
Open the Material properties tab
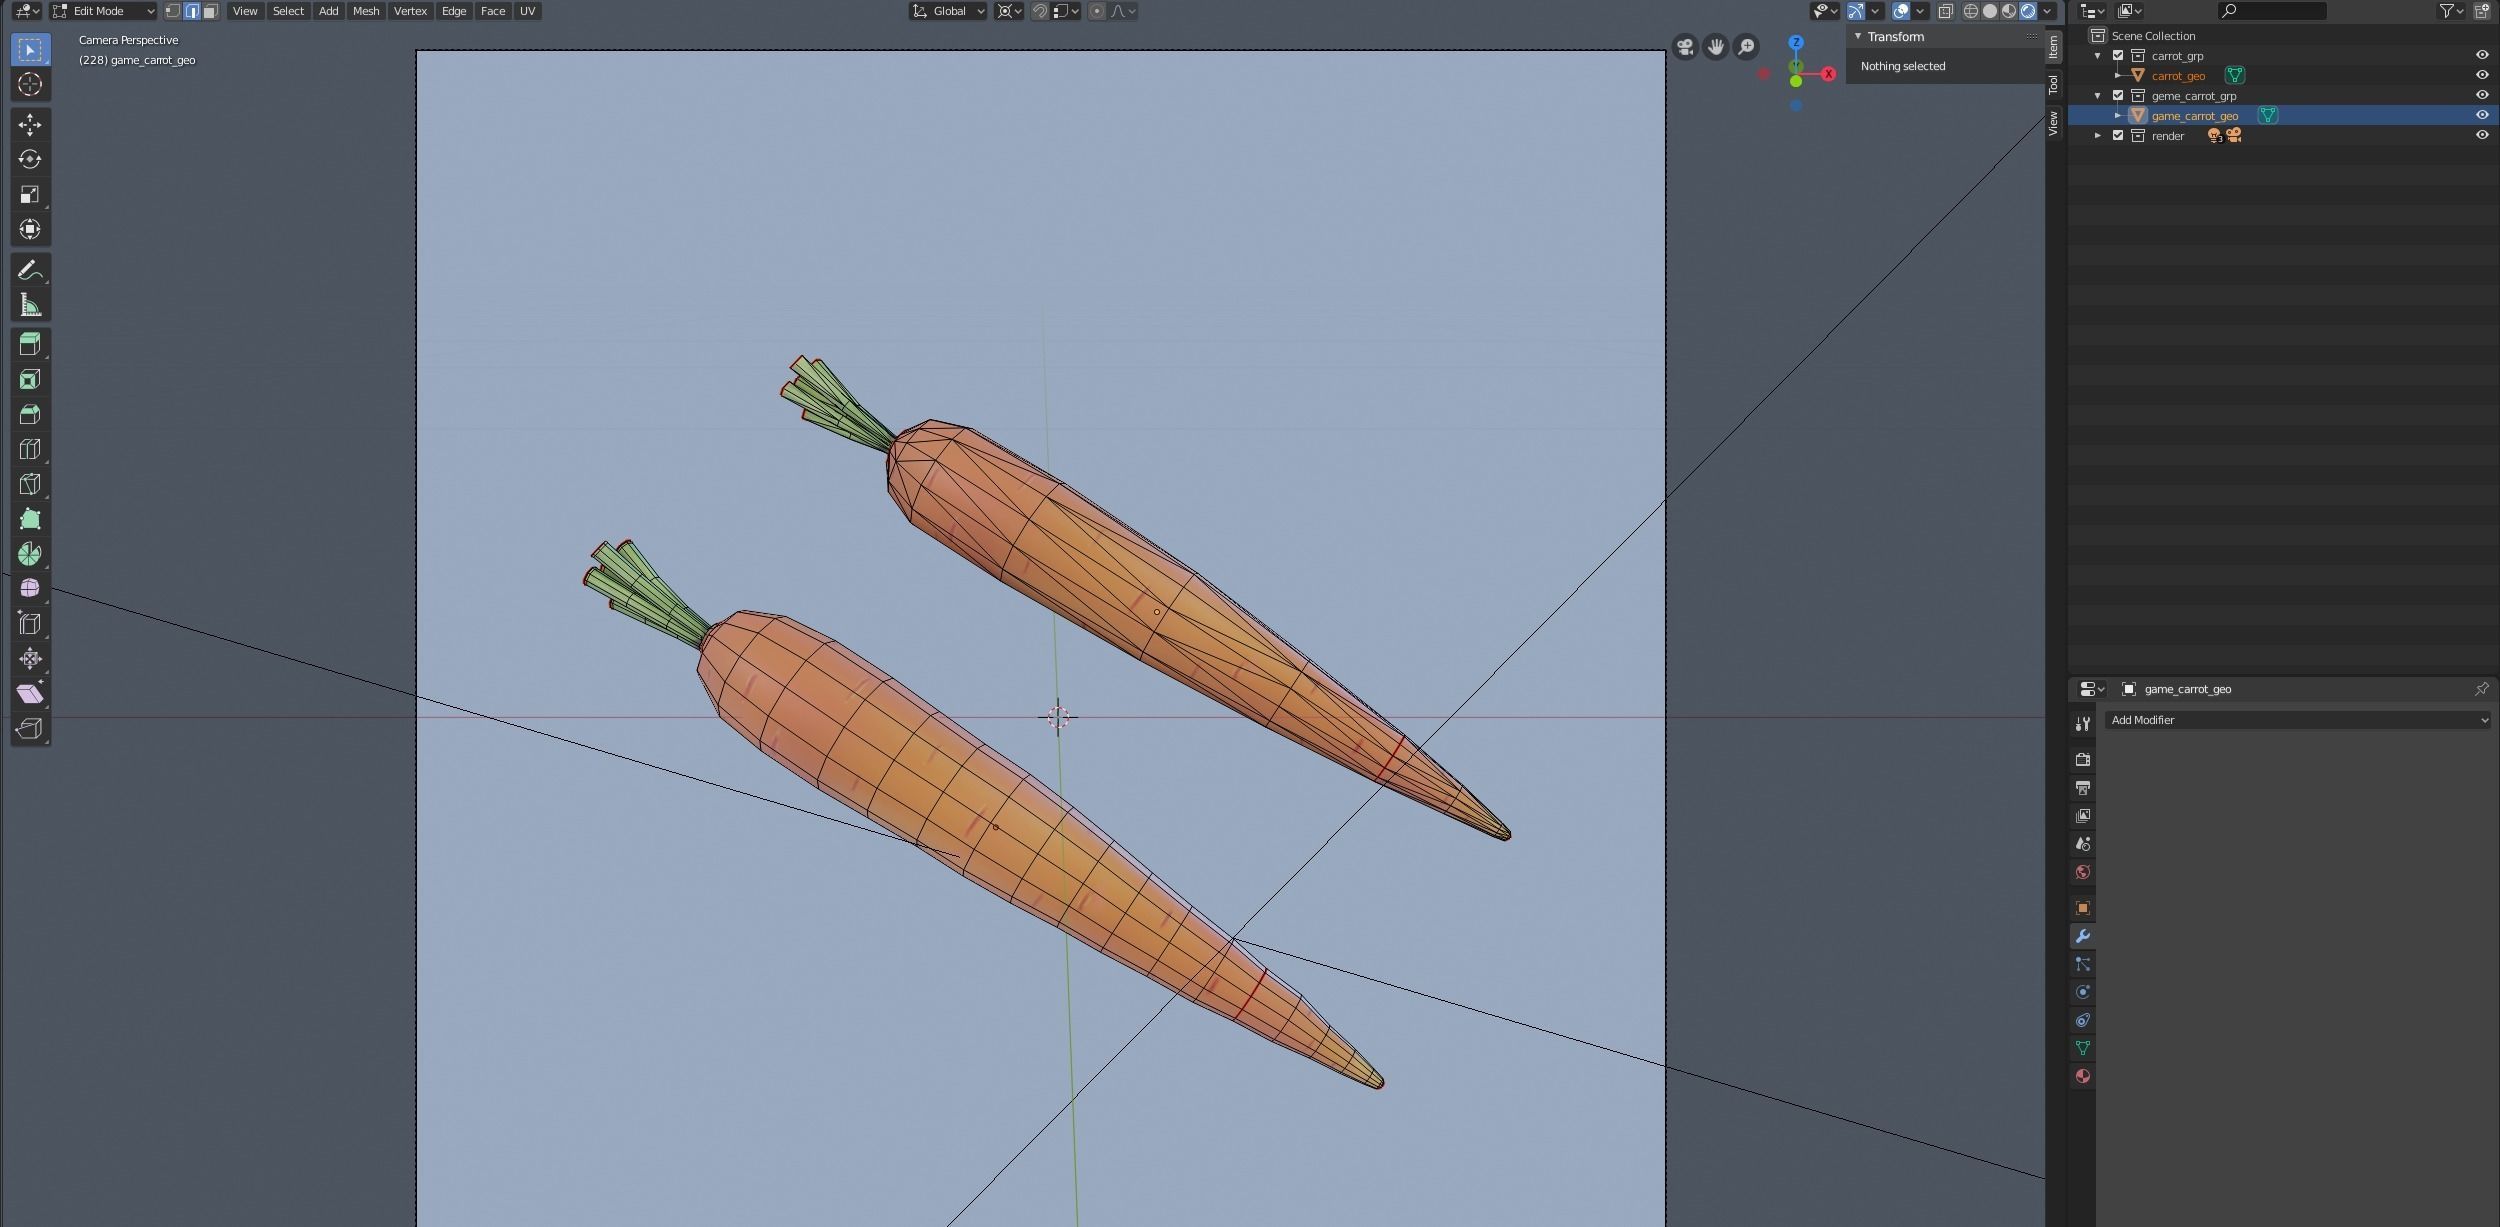tap(2083, 1076)
